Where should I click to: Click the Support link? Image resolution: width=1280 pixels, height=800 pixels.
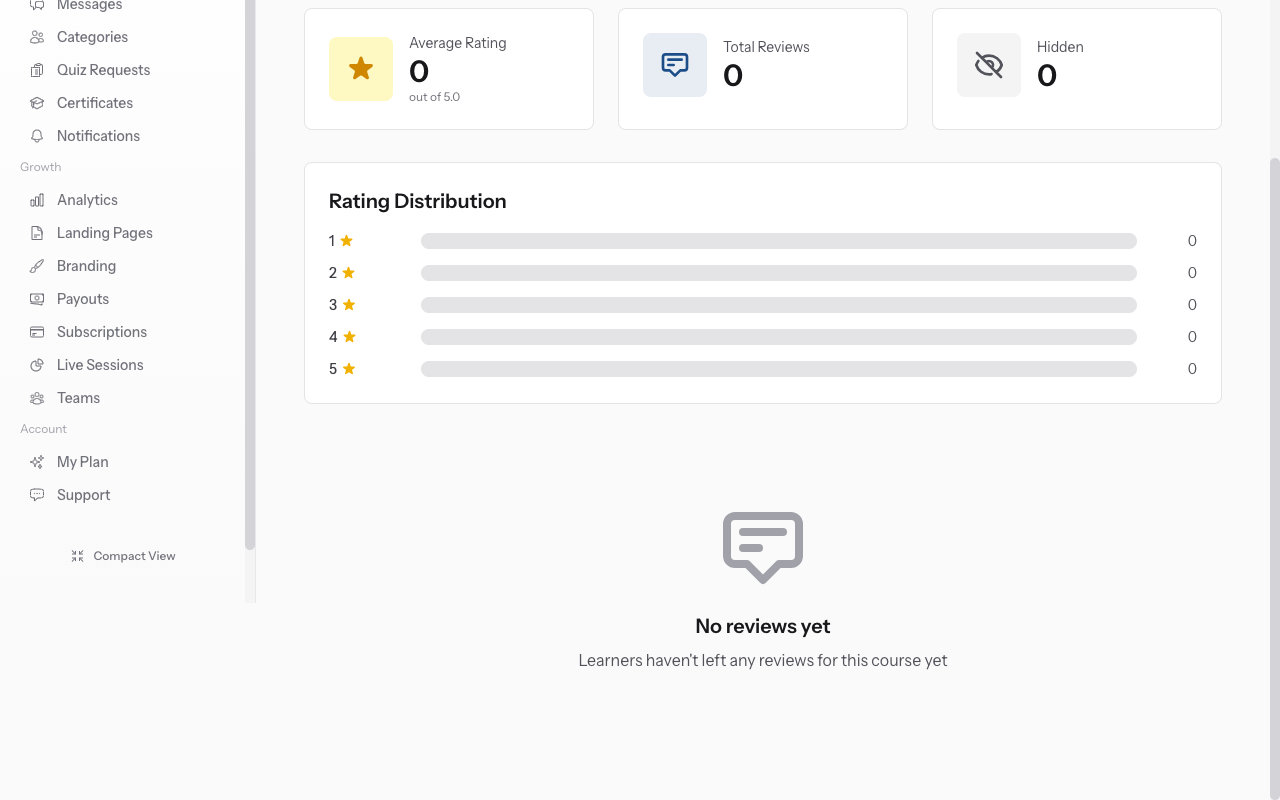[83, 494]
